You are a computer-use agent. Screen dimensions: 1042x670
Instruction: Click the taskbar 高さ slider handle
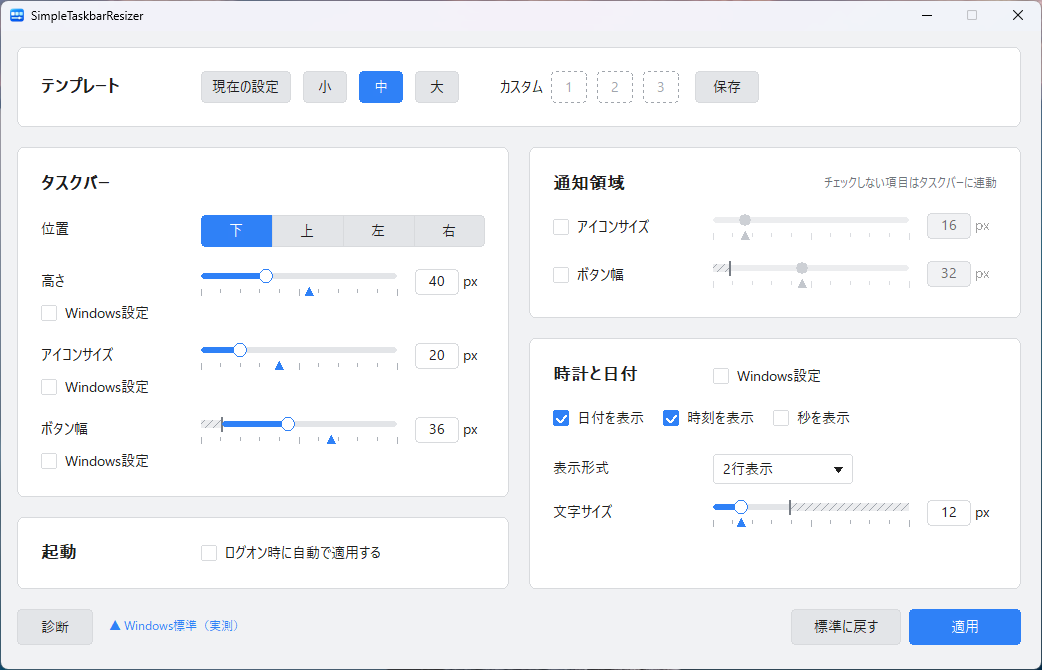coord(266,276)
